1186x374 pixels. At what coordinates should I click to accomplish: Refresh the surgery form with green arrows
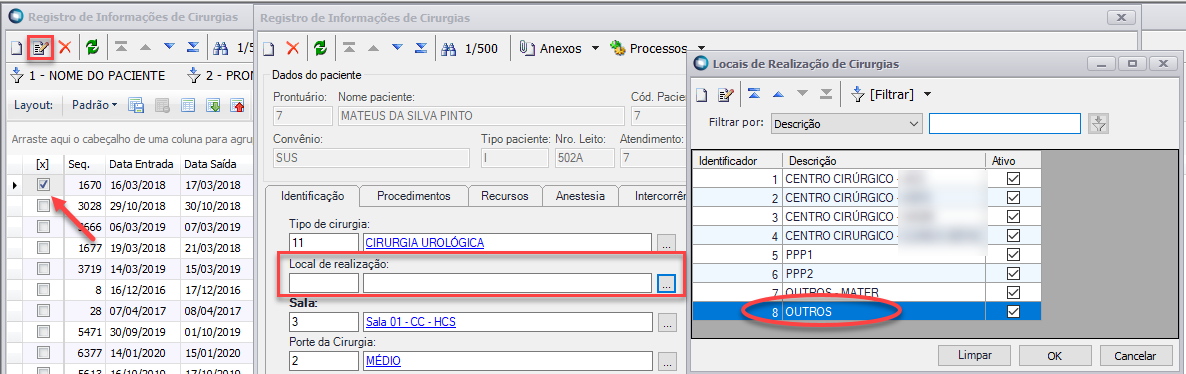coord(321,48)
